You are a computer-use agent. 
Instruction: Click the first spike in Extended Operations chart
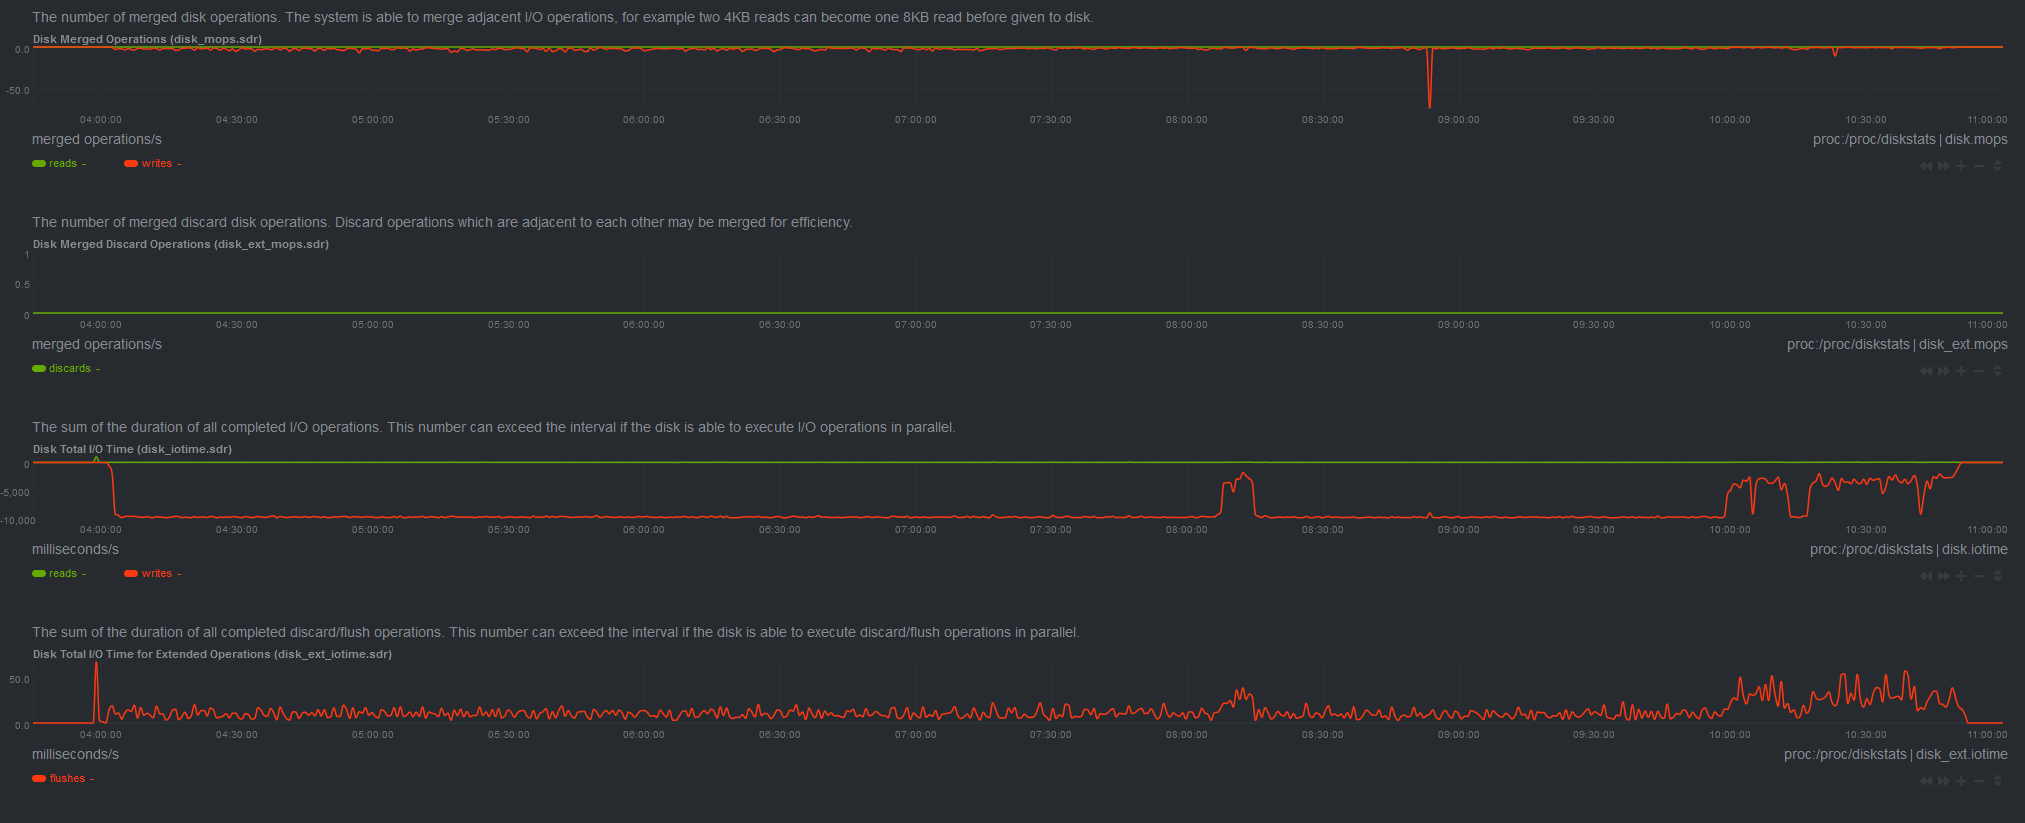pyautogui.click(x=97, y=690)
